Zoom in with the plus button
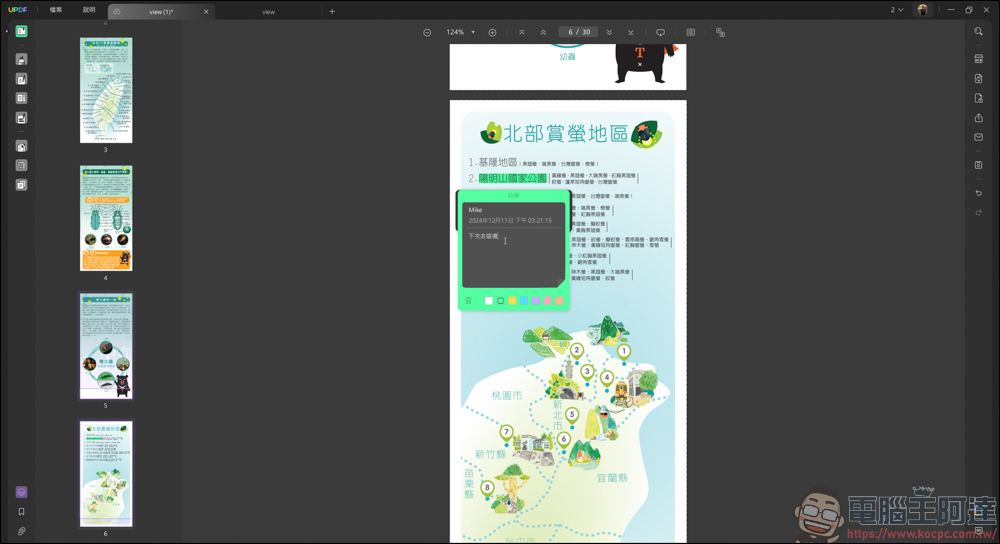The width and height of the screenshot is (1000, 544). (x=492, y=33)
